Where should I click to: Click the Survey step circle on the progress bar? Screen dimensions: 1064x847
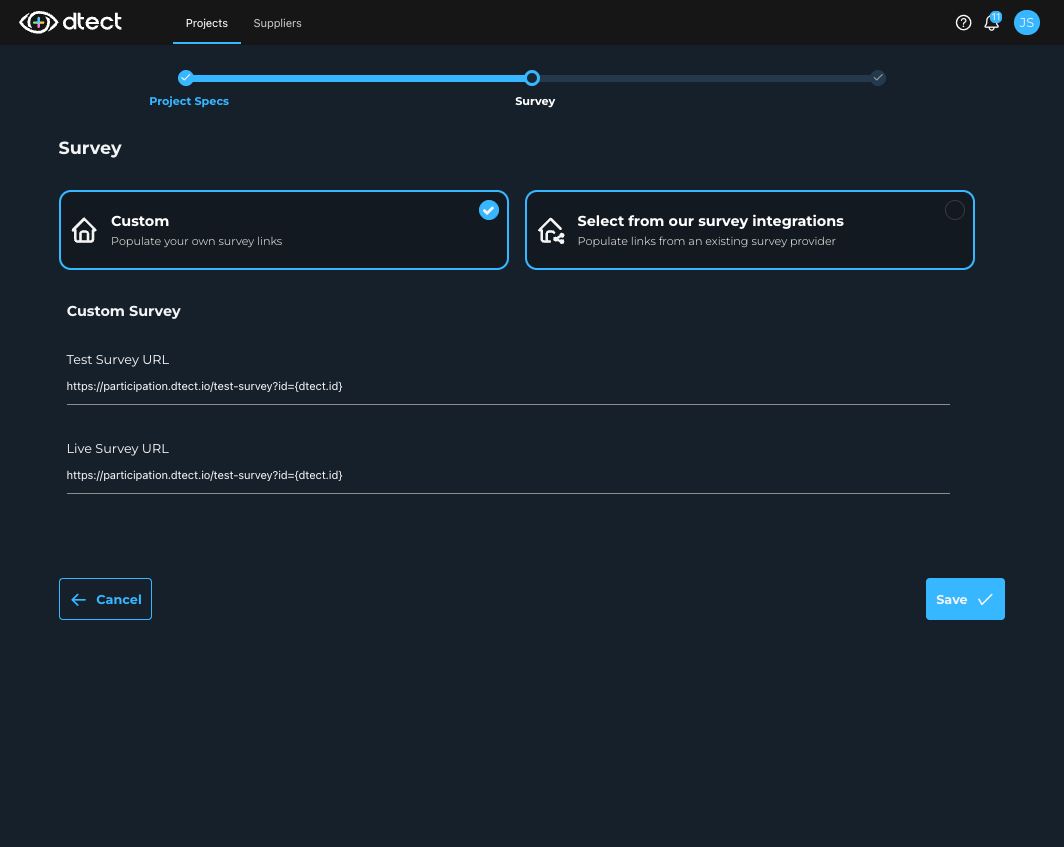(531, 77)
